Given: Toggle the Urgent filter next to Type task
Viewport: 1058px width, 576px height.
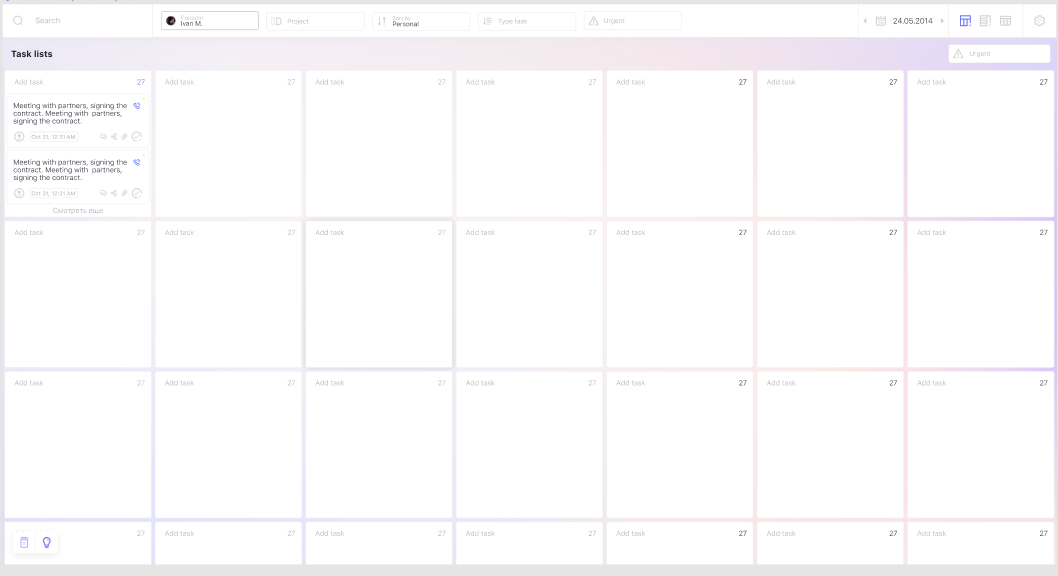Looking at the screenshot, I should 632,21.
